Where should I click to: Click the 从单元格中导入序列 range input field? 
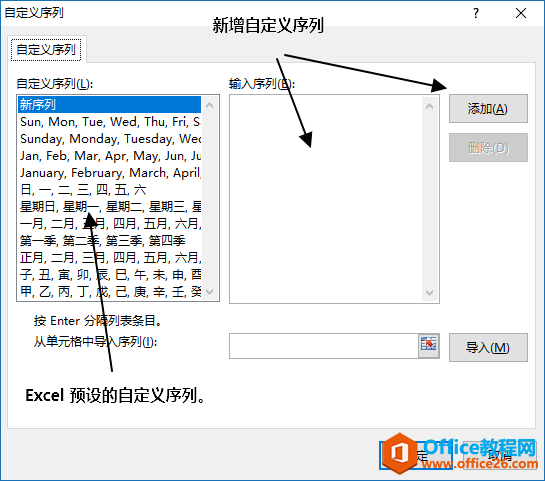tap(324, 346)
